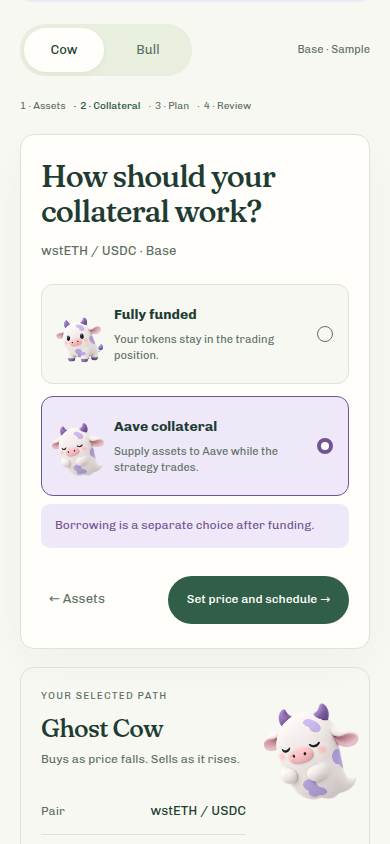Open the 2 · Collateral step
The image size is (390, 844).
coord(110,106)
